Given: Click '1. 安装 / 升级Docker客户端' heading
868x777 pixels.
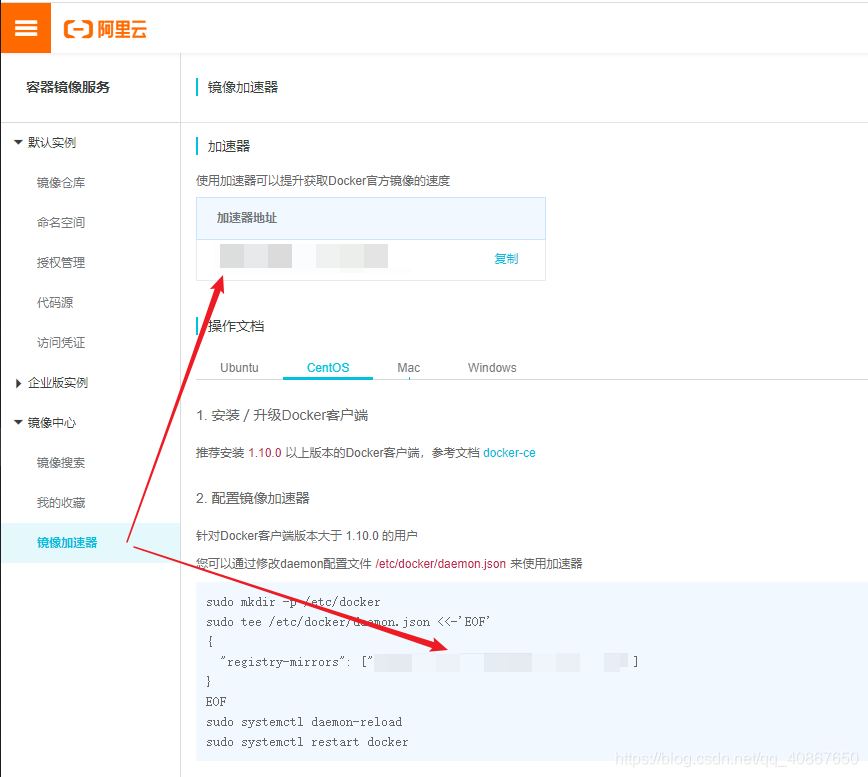Looking at the screenshot, I should point(282,415).
